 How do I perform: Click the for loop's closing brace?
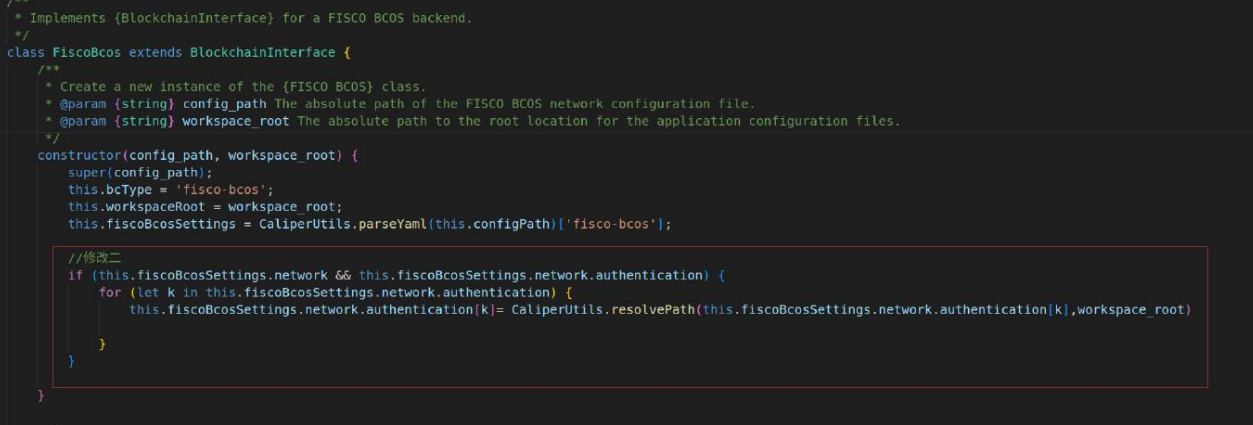(x=102, y=343)
